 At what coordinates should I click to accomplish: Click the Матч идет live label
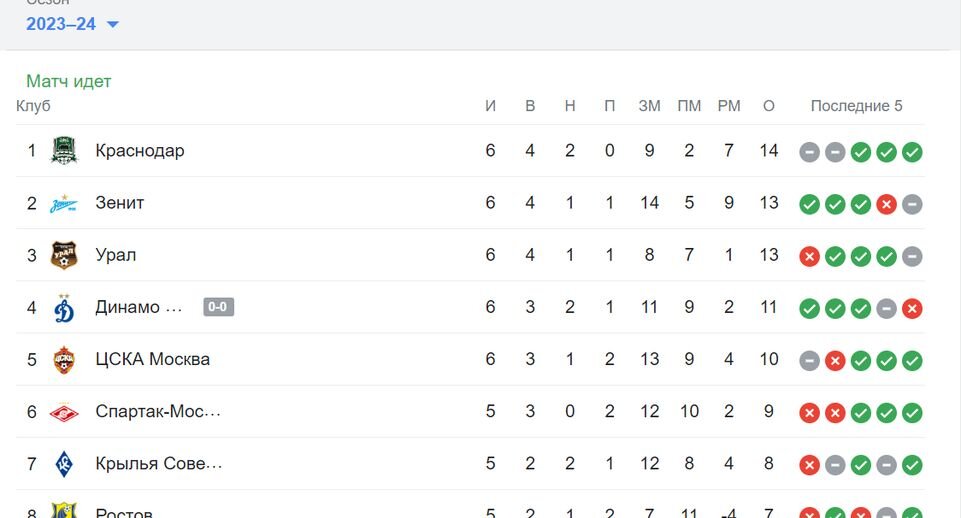click(69, 81)
